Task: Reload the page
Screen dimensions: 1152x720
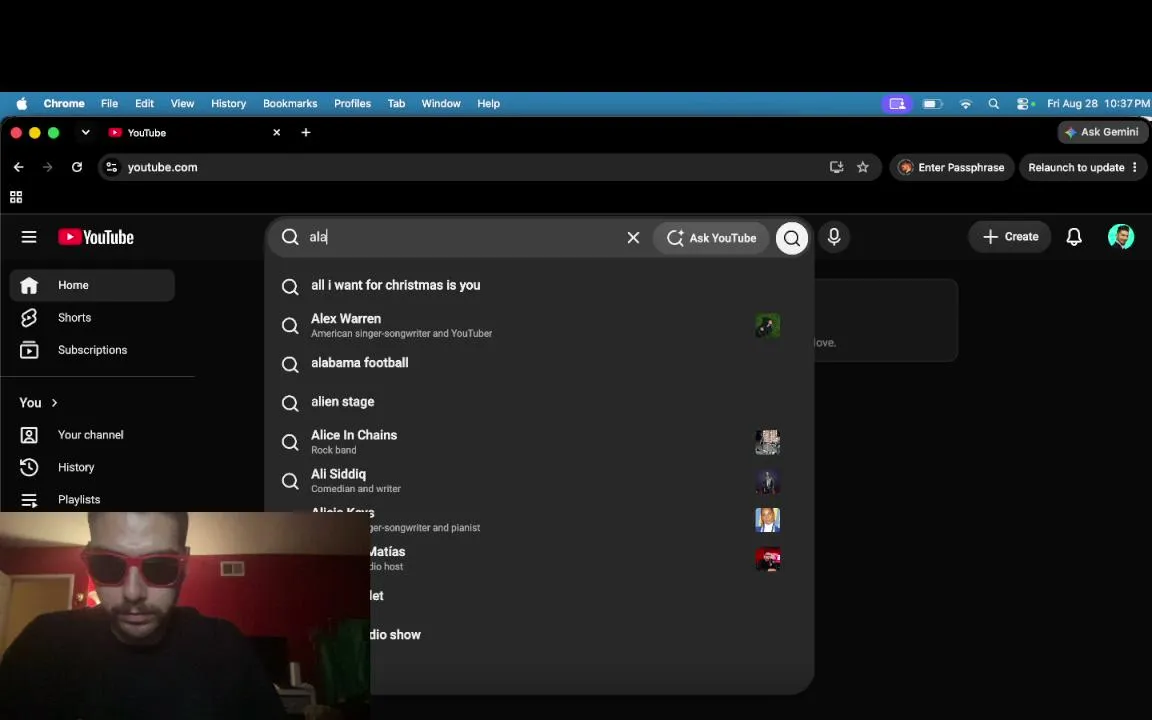Action: click(76, 167)
